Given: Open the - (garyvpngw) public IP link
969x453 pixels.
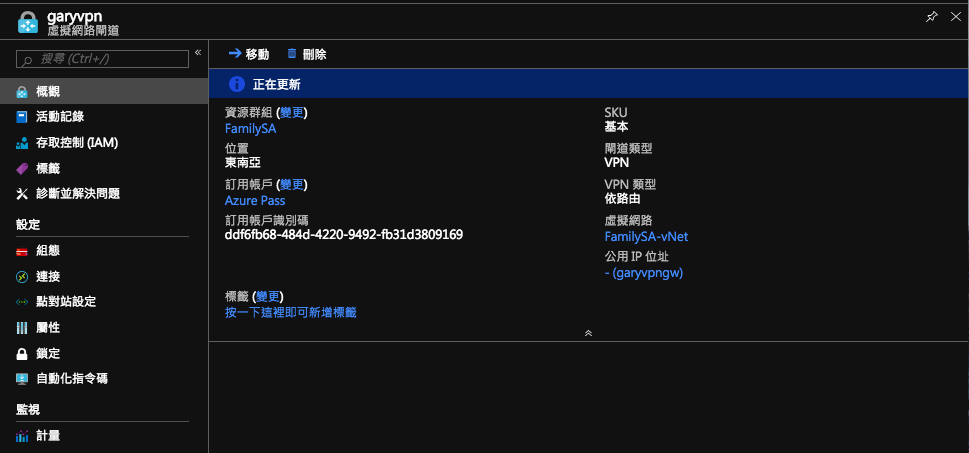Looking at the screenshot, I should 644,273.
